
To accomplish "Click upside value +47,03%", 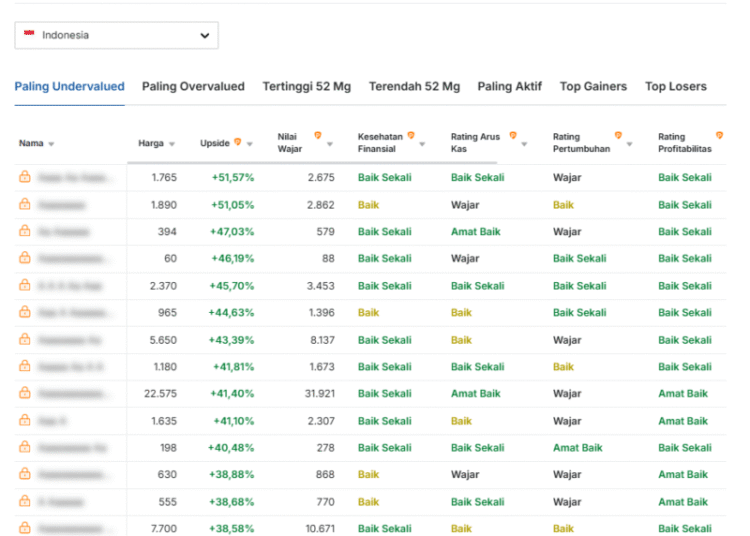I will pos(232,232).
